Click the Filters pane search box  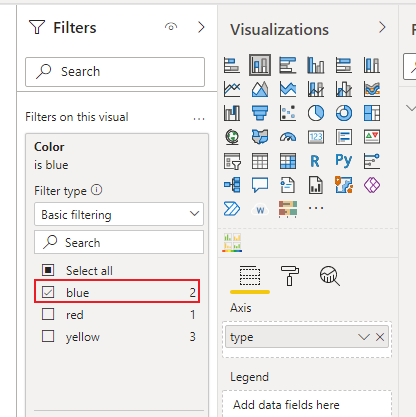click(x=115, y=72)
